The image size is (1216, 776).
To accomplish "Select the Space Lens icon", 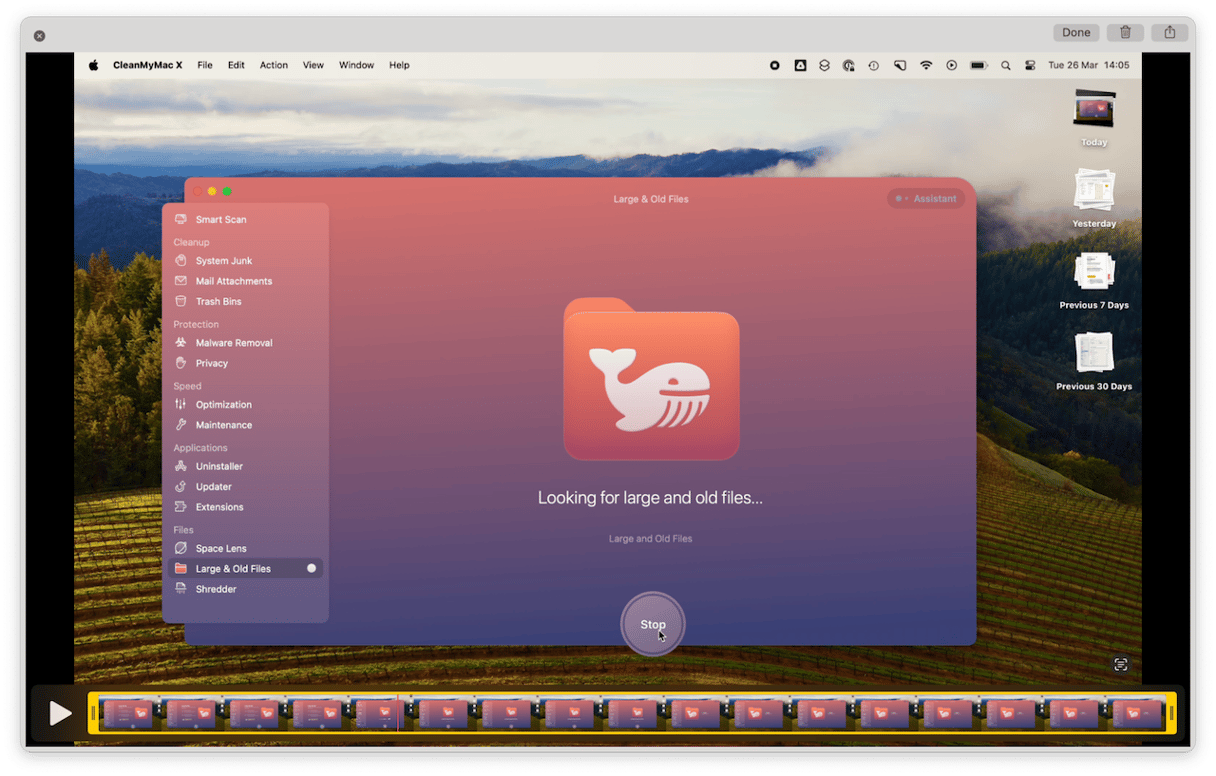I will 181,548.
